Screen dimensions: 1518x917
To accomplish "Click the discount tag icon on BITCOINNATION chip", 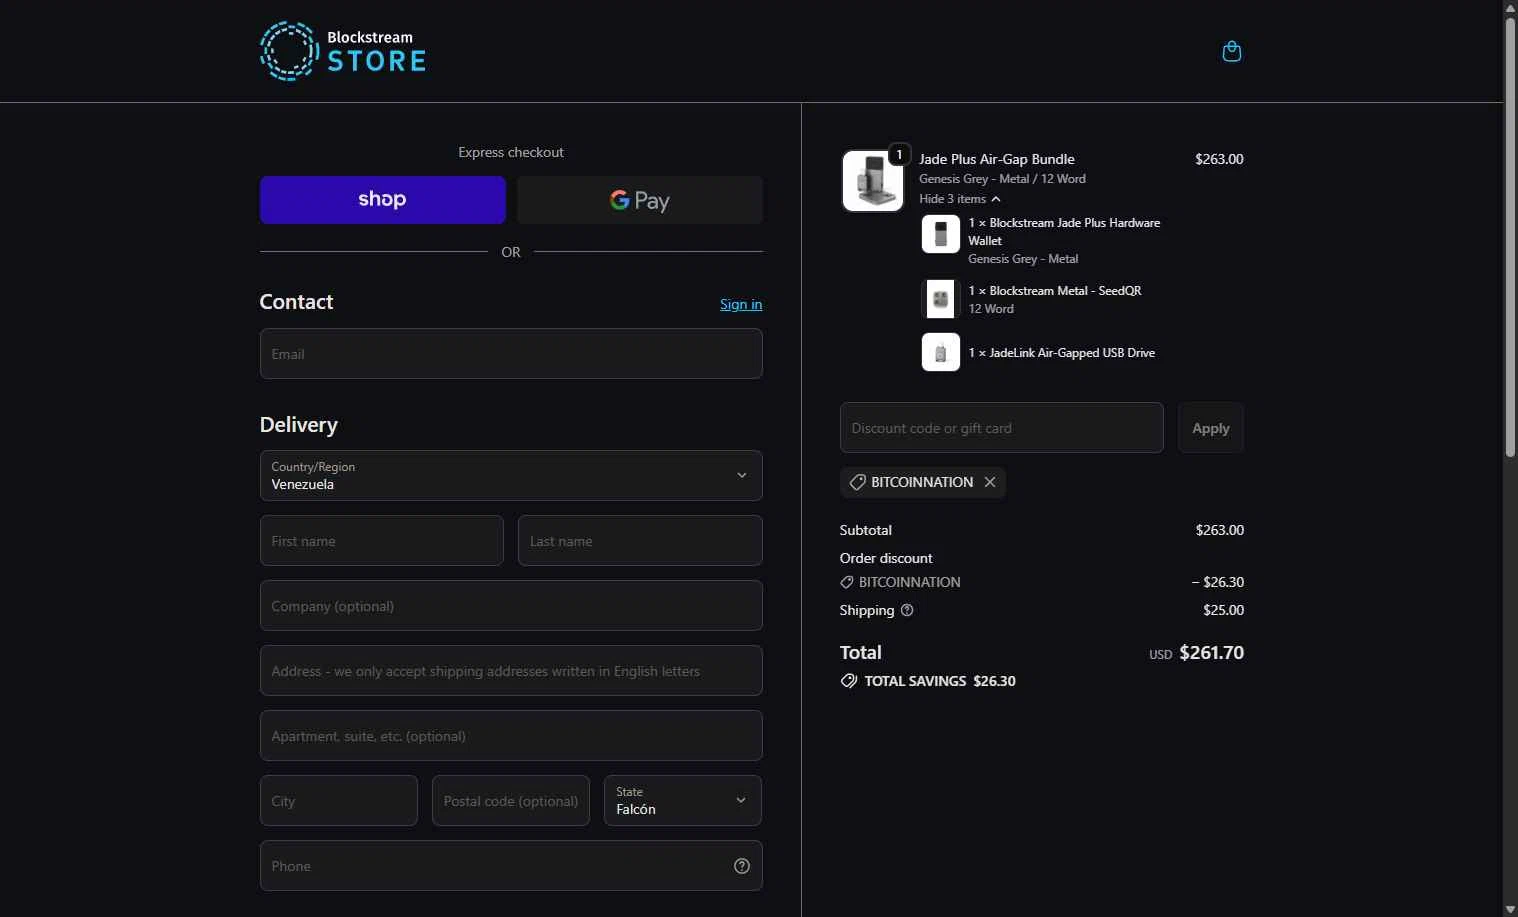I will (x=857, y=482).
